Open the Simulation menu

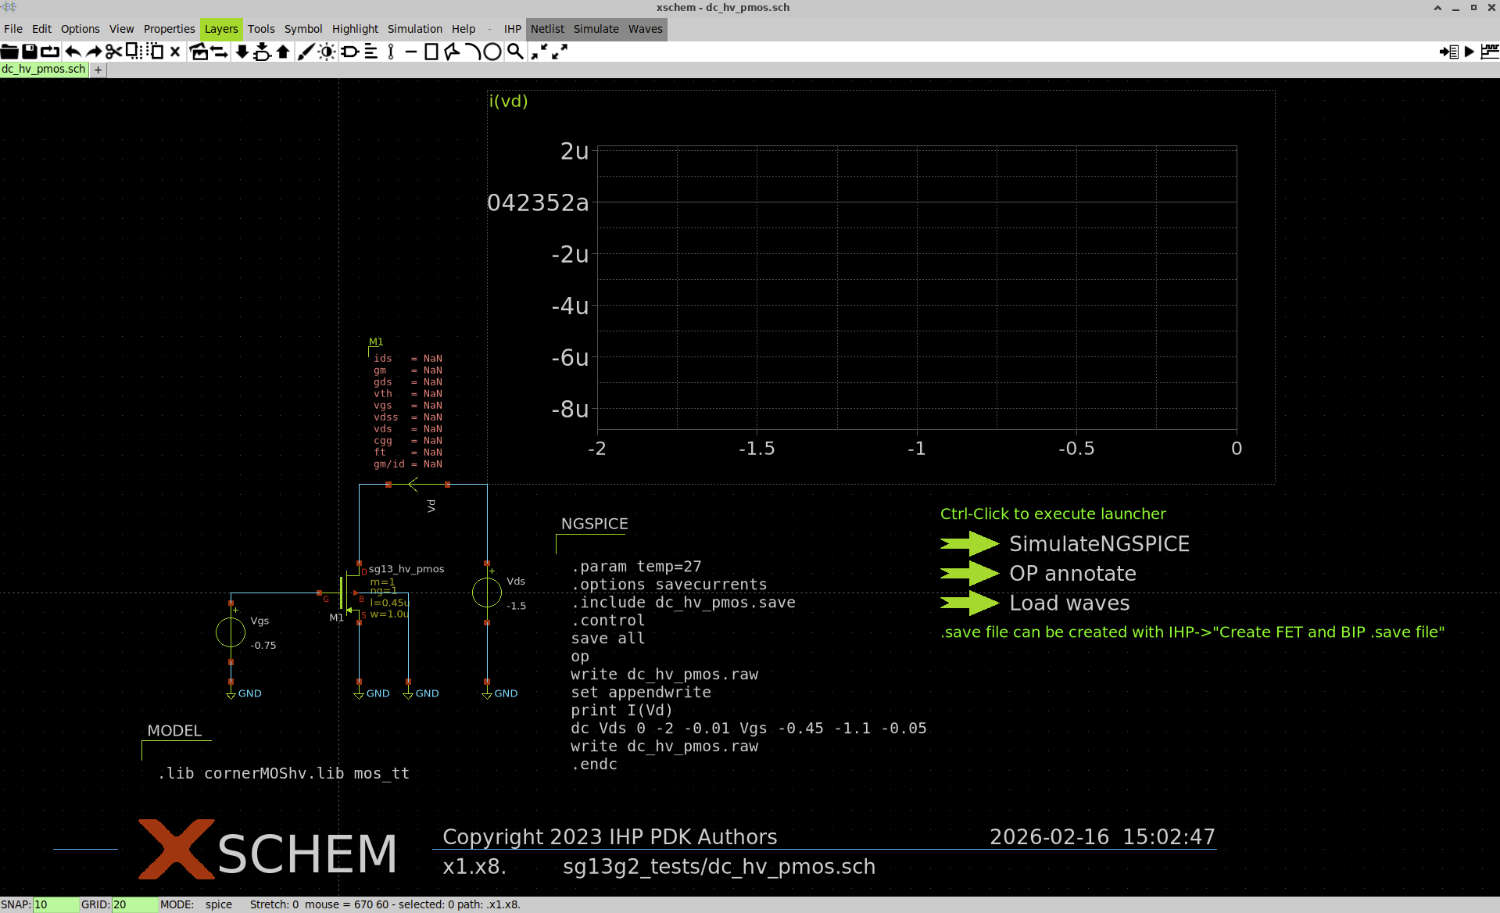coord(414,29)
